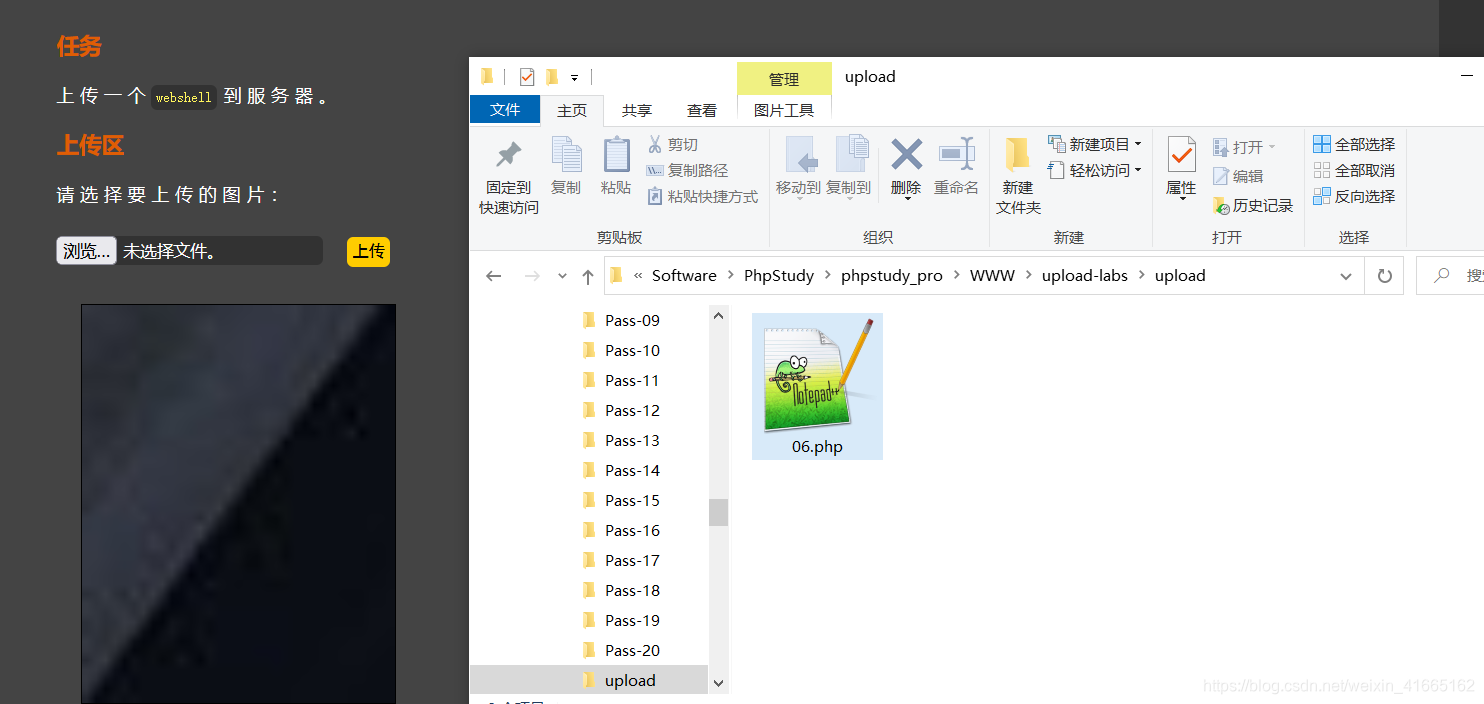The width and height of the screenshot is (1484, 704).
Task: Expand address bar history dropdown
Action: pyautogui.click(x=1346, y=276)
